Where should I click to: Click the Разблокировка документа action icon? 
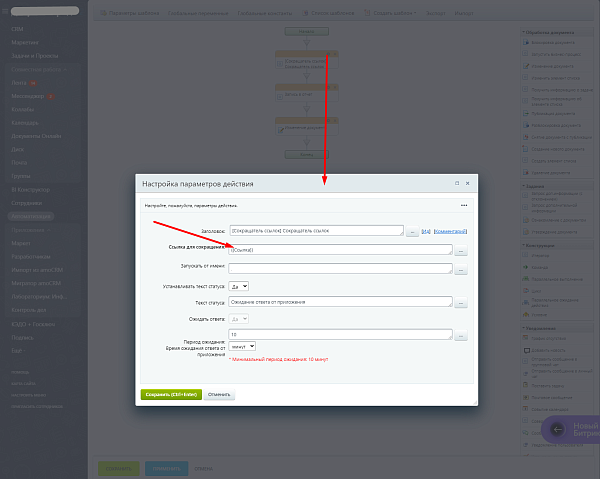526,125
